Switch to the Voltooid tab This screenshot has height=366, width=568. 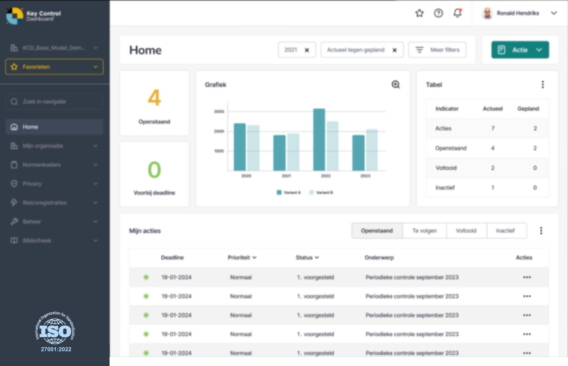tap(466, 231)
